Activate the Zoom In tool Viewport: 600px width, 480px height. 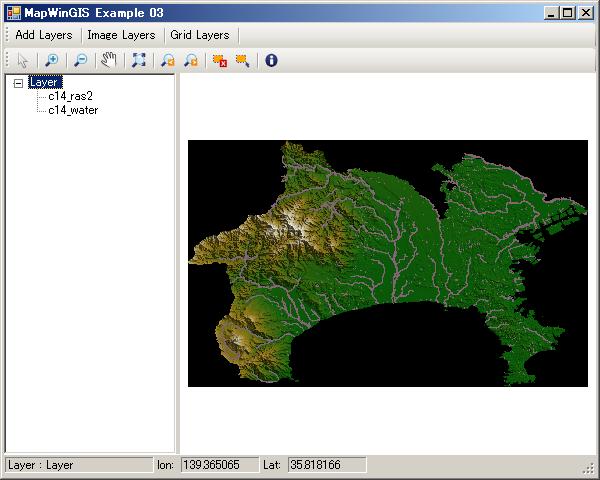pyautogui.click(x=52, y=60)
